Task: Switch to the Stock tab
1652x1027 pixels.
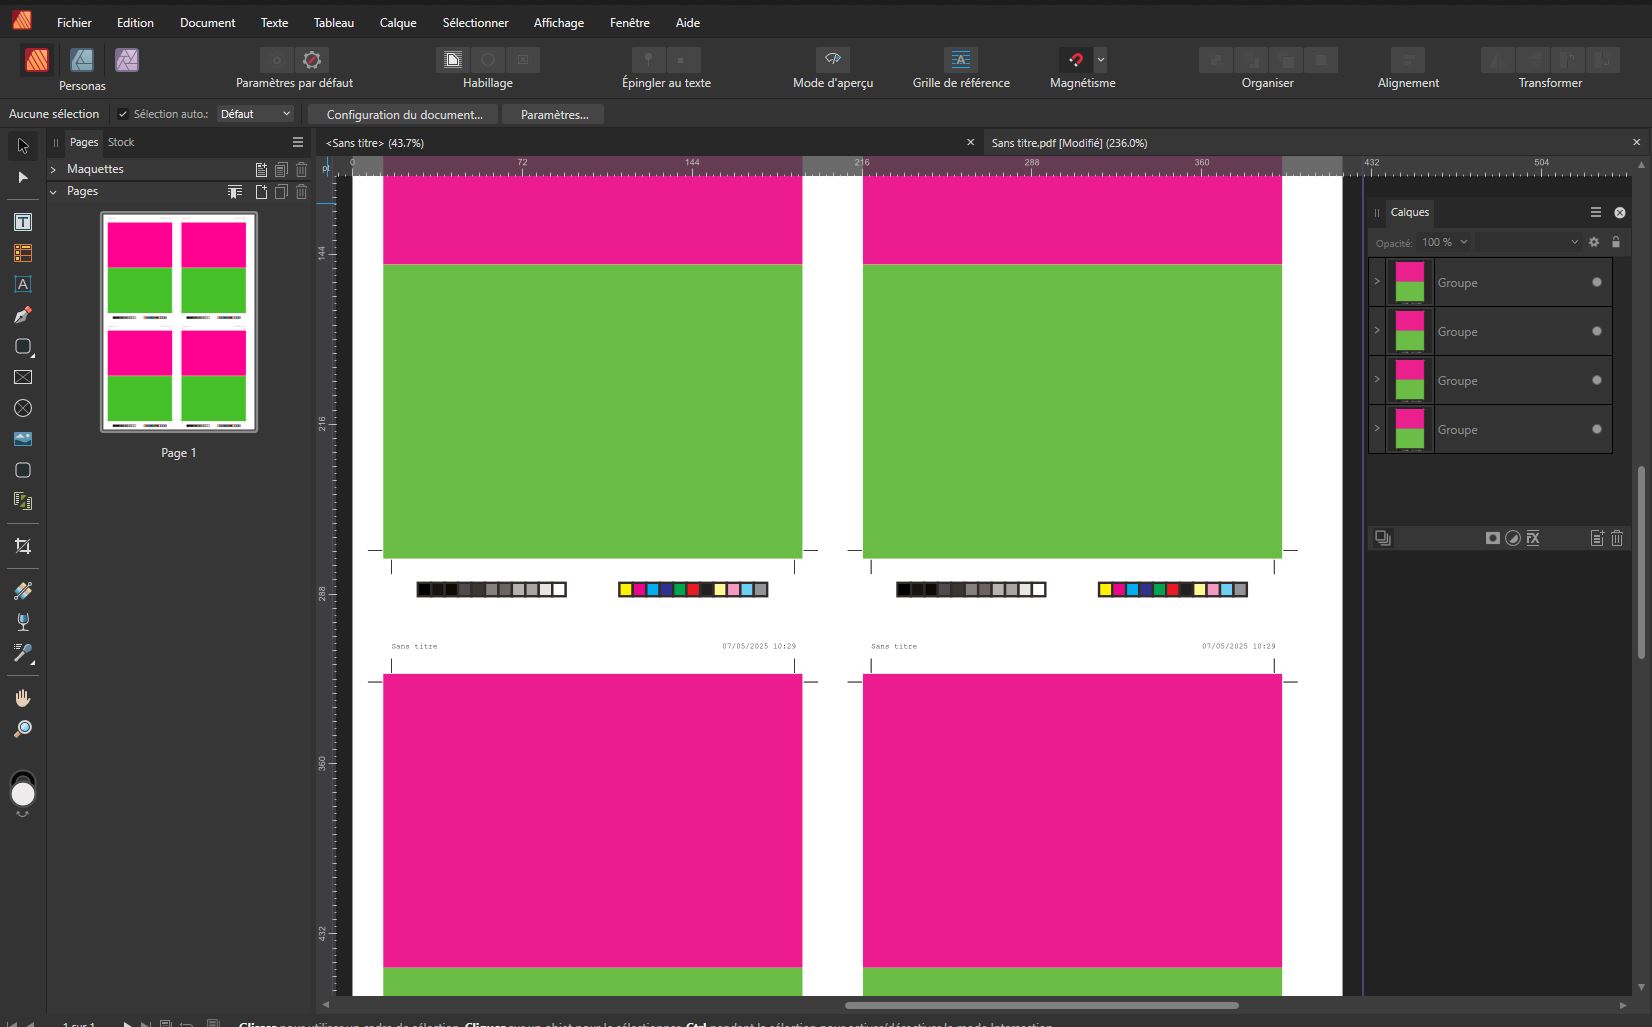Action: coord(121,142)
